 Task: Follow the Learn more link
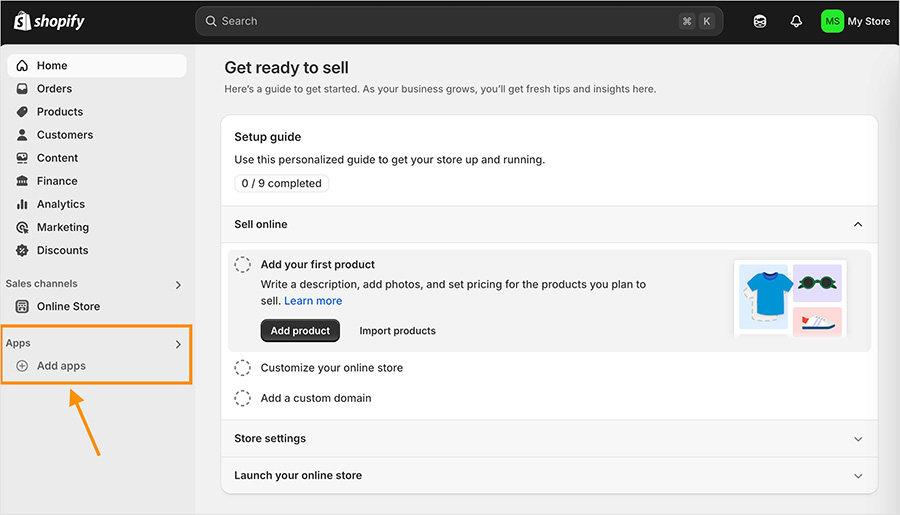click(313, 301)
